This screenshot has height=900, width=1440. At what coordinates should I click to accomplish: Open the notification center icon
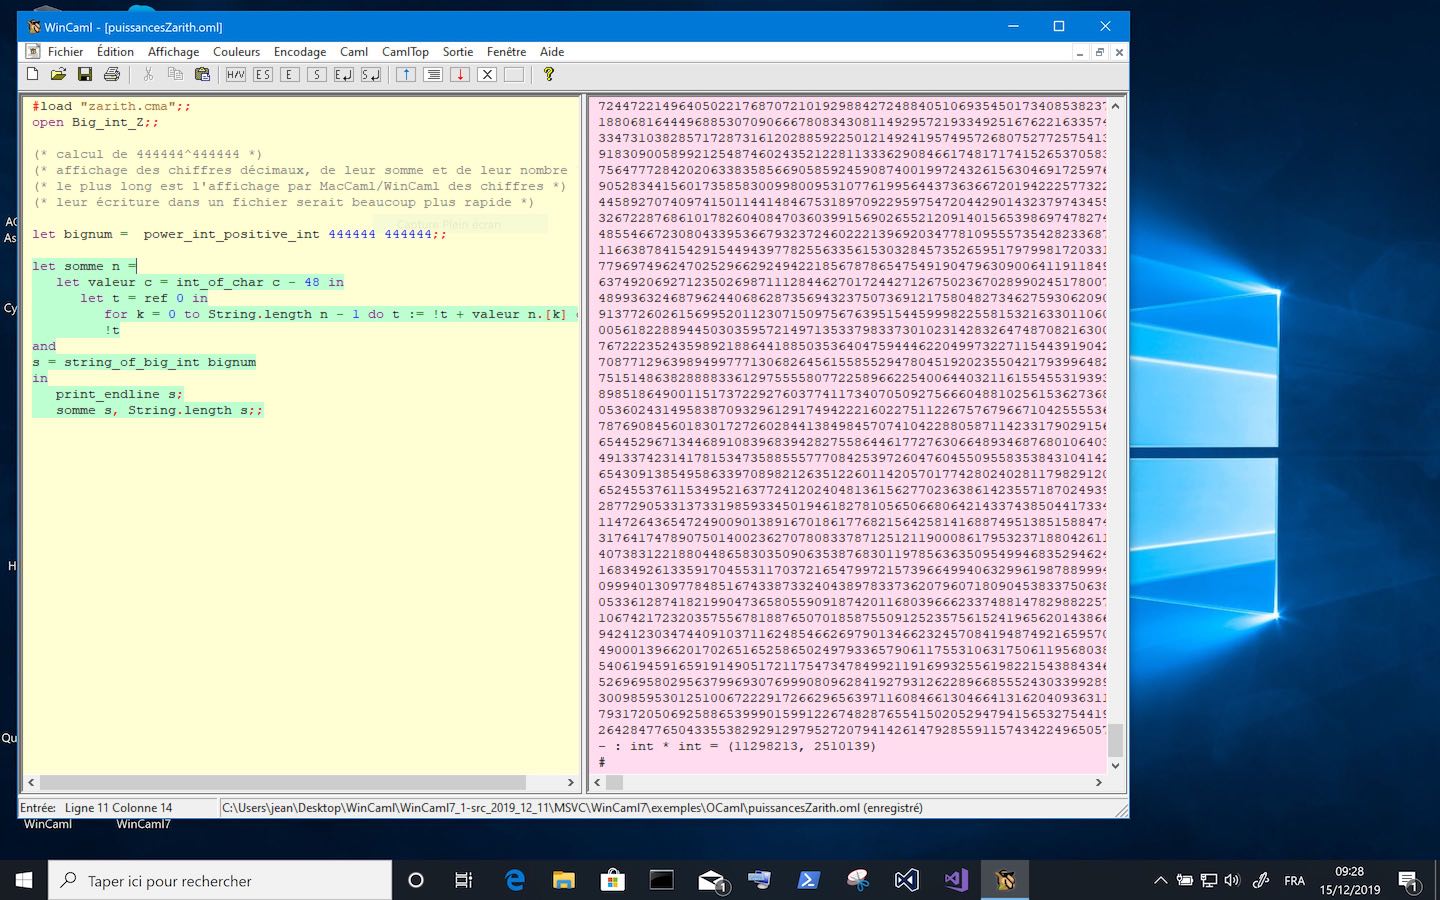[x=1410, y=881]
